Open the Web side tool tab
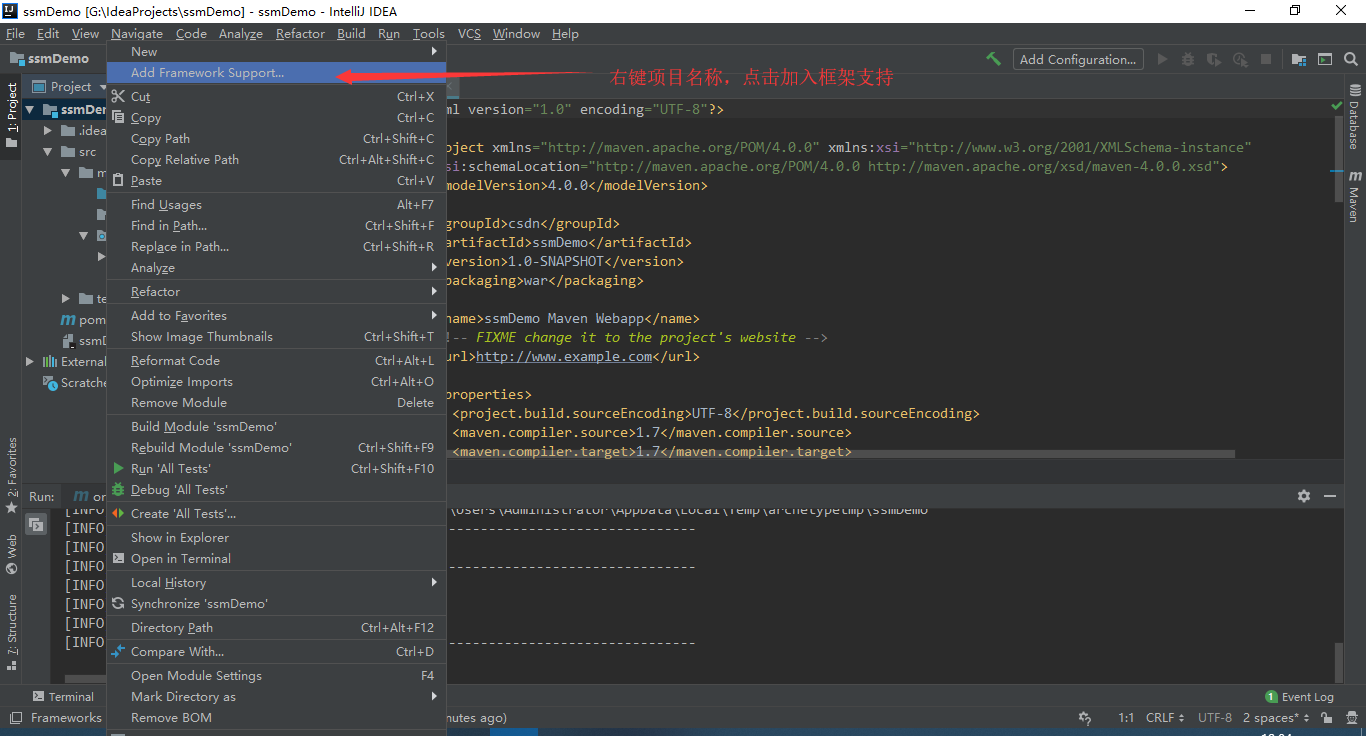 pos(12,553)
